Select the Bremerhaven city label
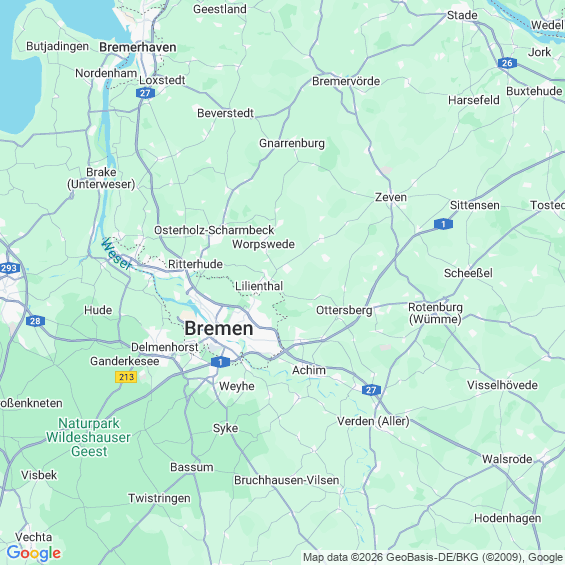Image resolution: width=565 pixels, height=565 pixels. coord(138,47)
